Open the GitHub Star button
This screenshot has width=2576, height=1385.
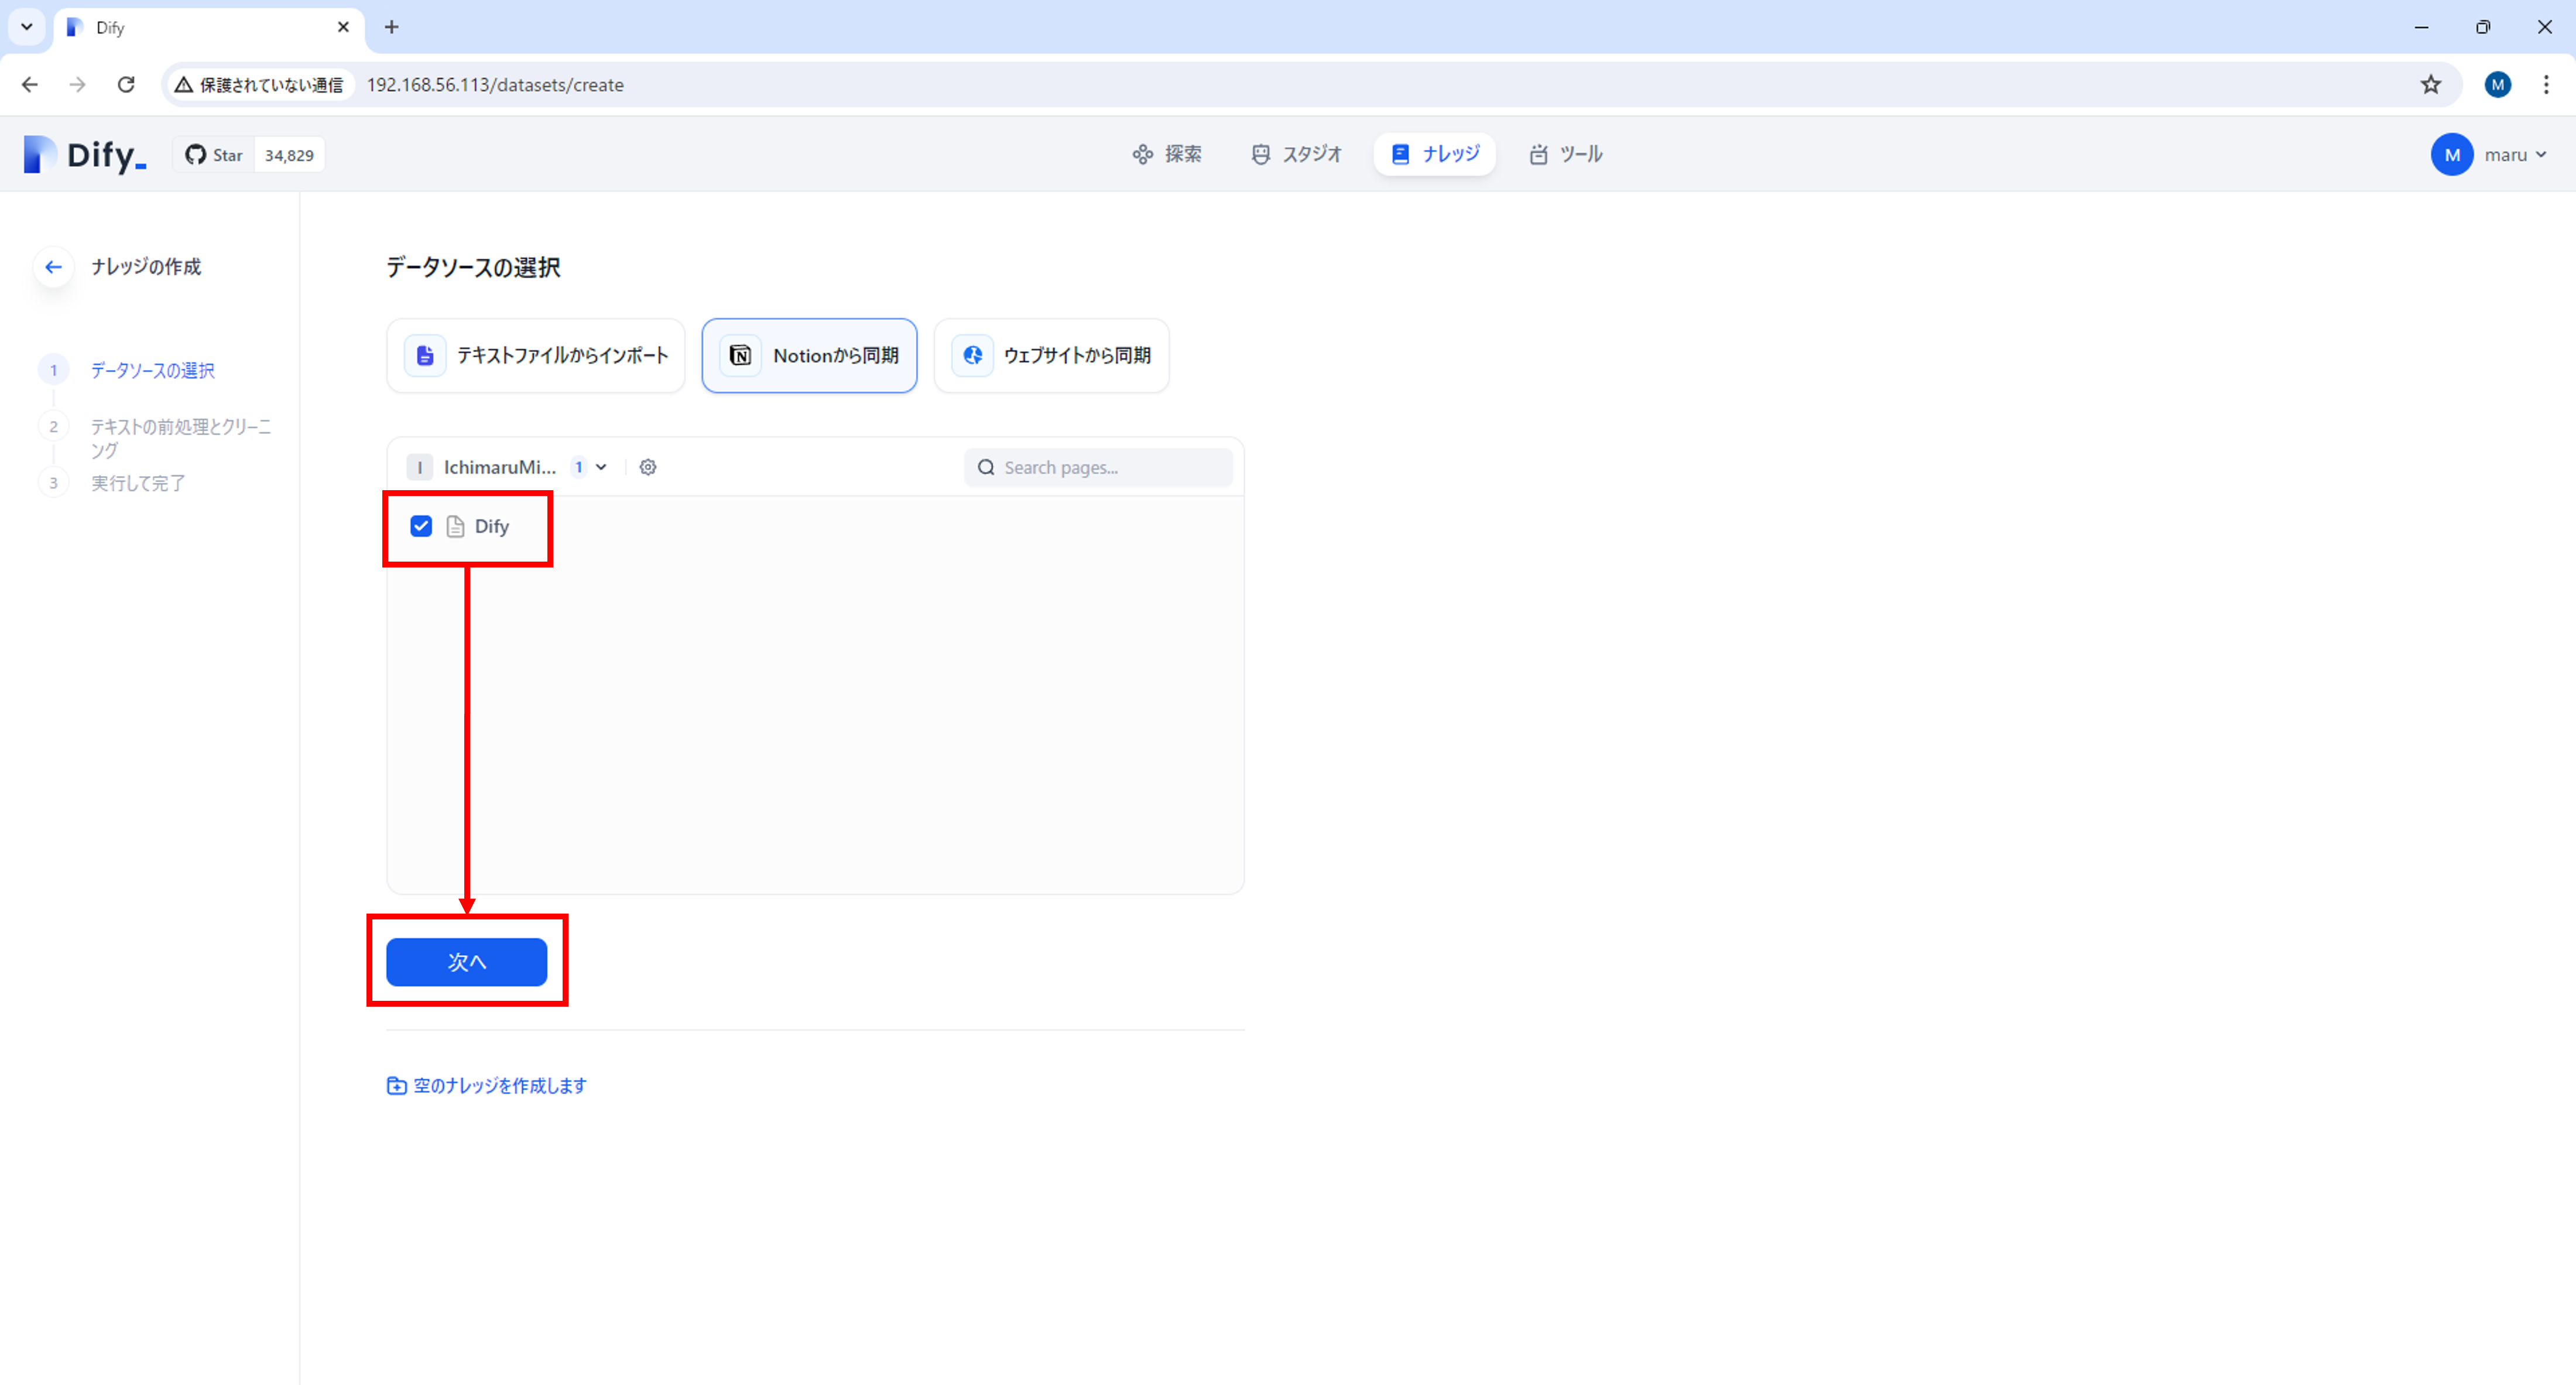tap(215, 155)
